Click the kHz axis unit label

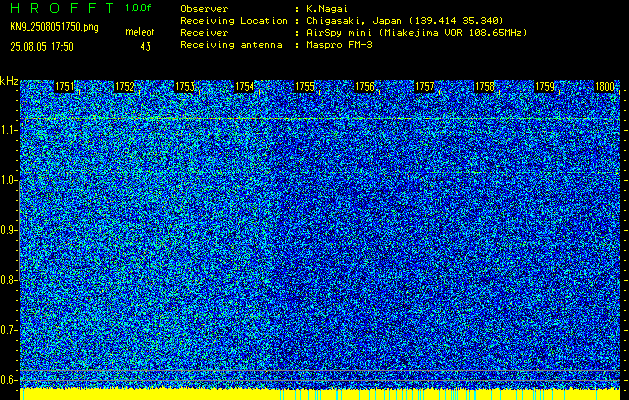click(9, 81)
